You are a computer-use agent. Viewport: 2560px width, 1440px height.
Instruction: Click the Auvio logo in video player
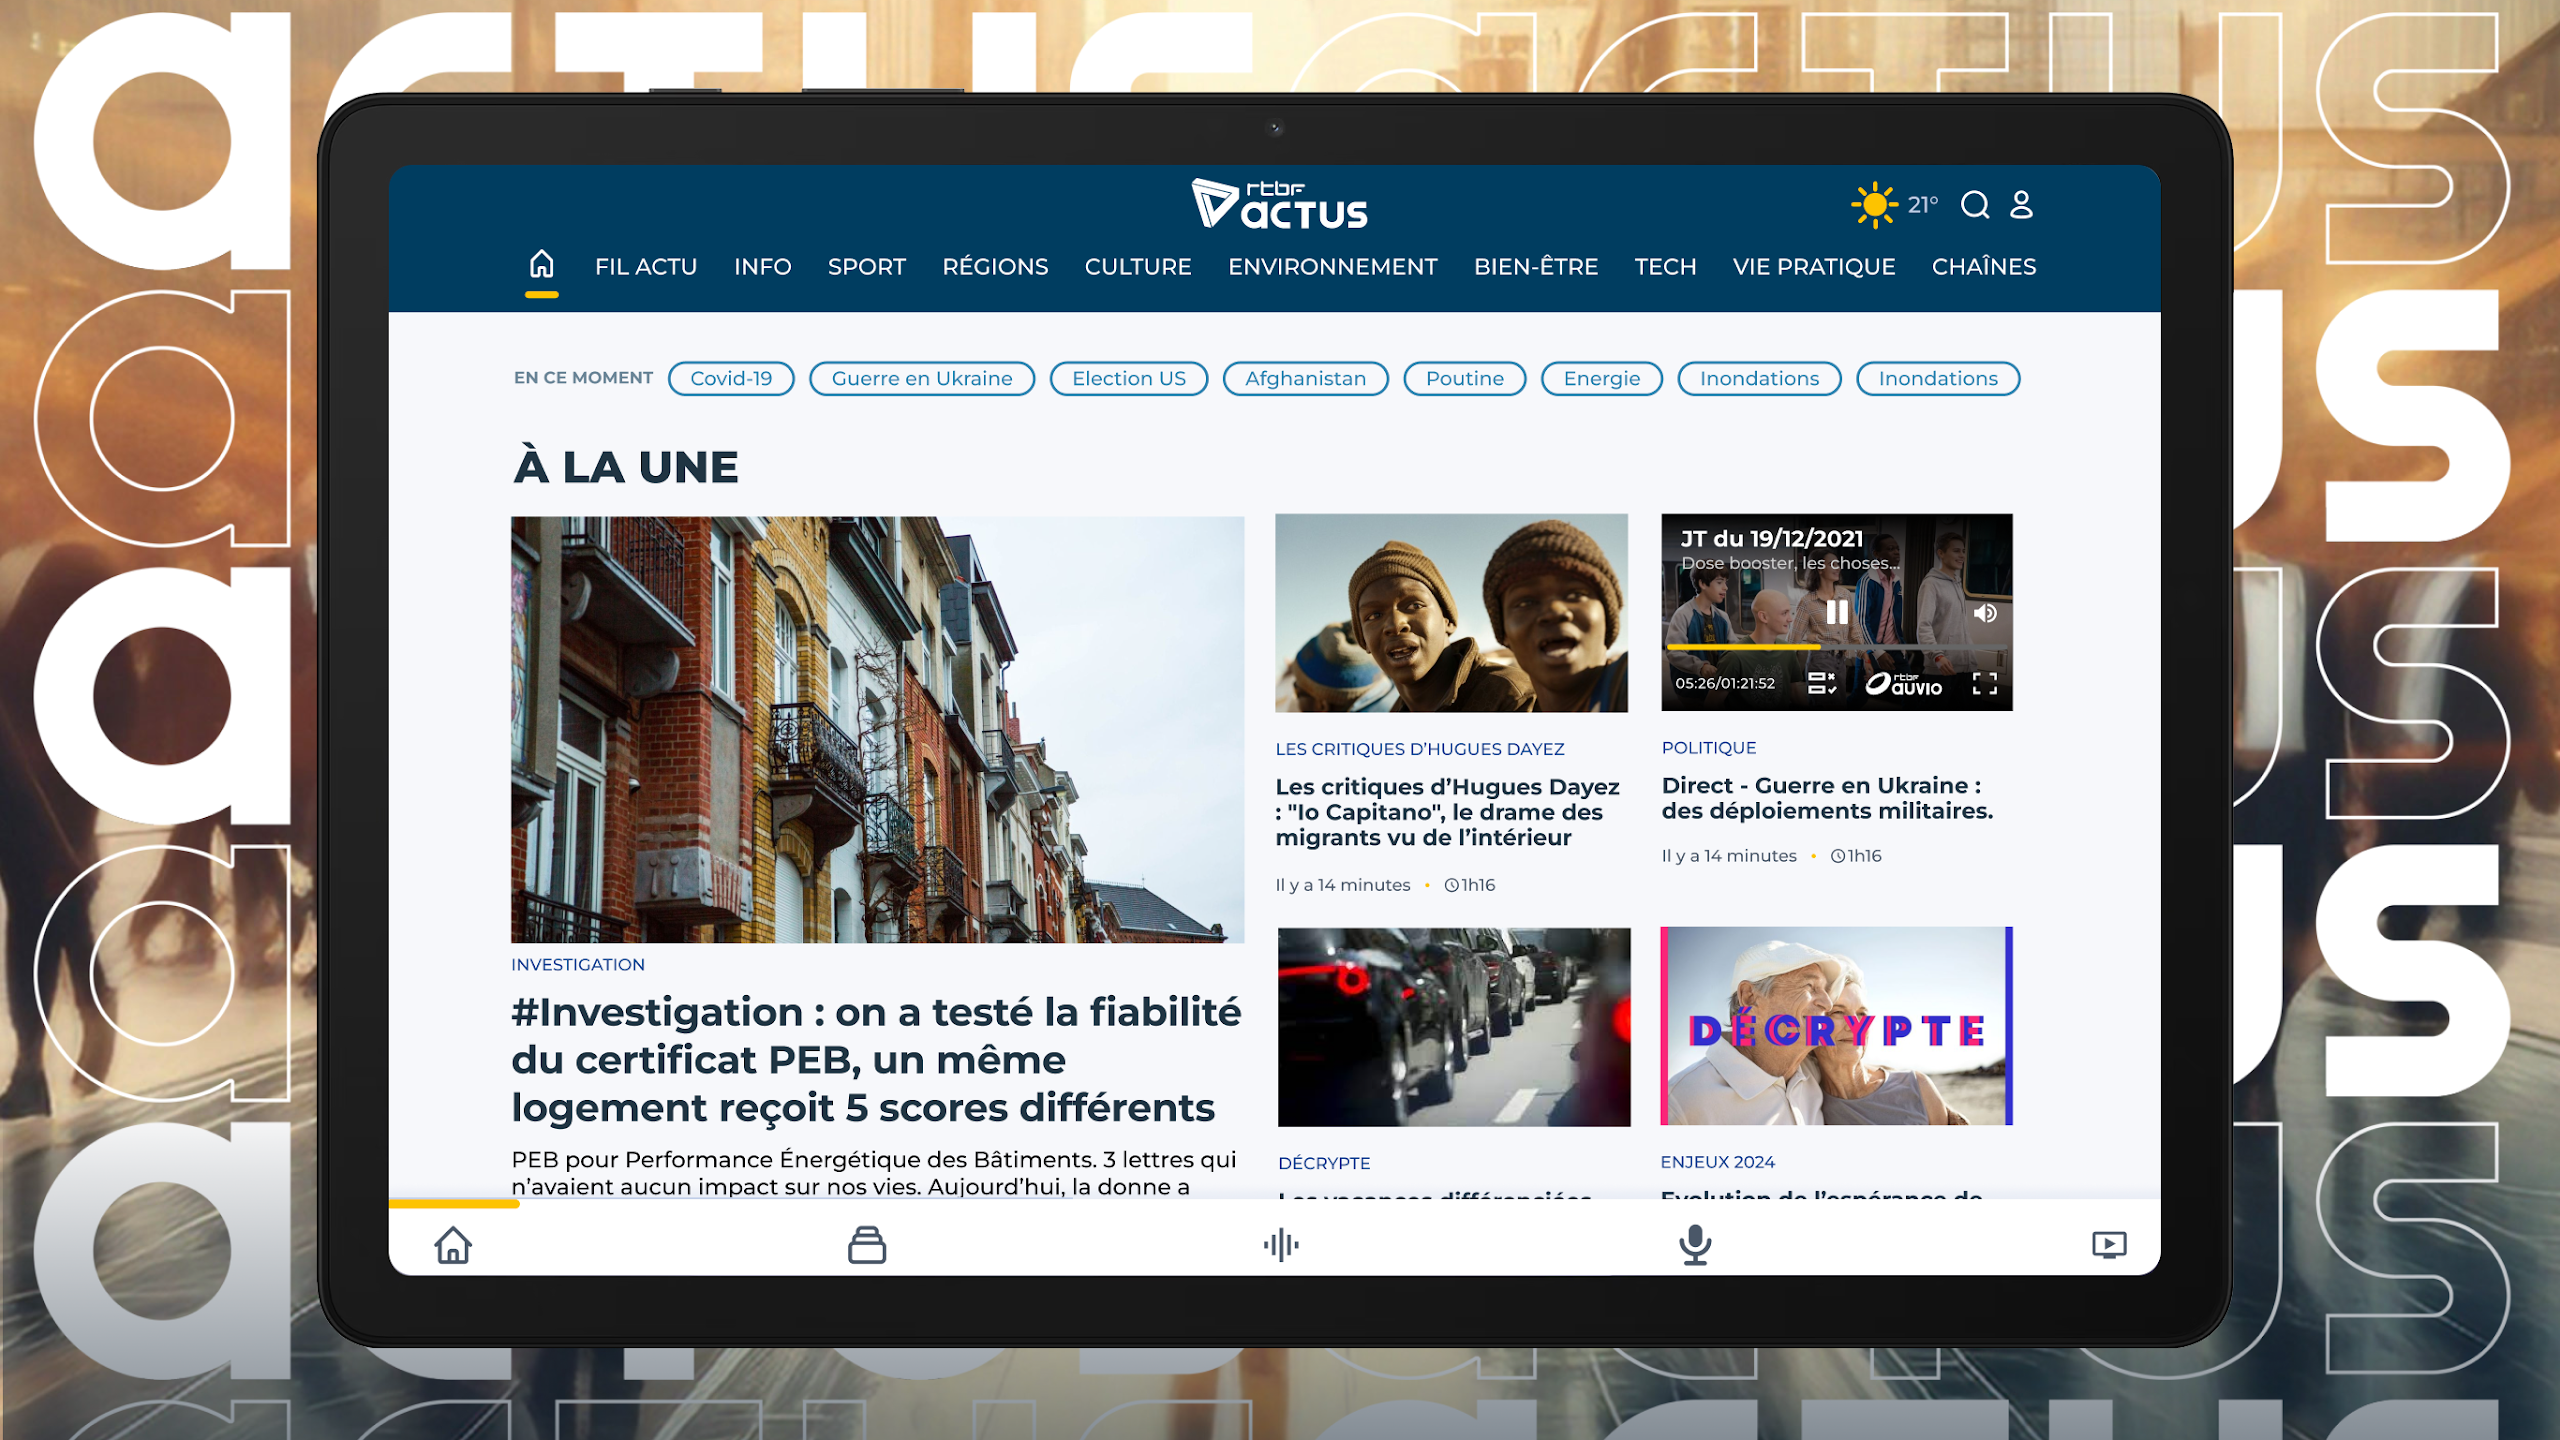coord(1904,684)
